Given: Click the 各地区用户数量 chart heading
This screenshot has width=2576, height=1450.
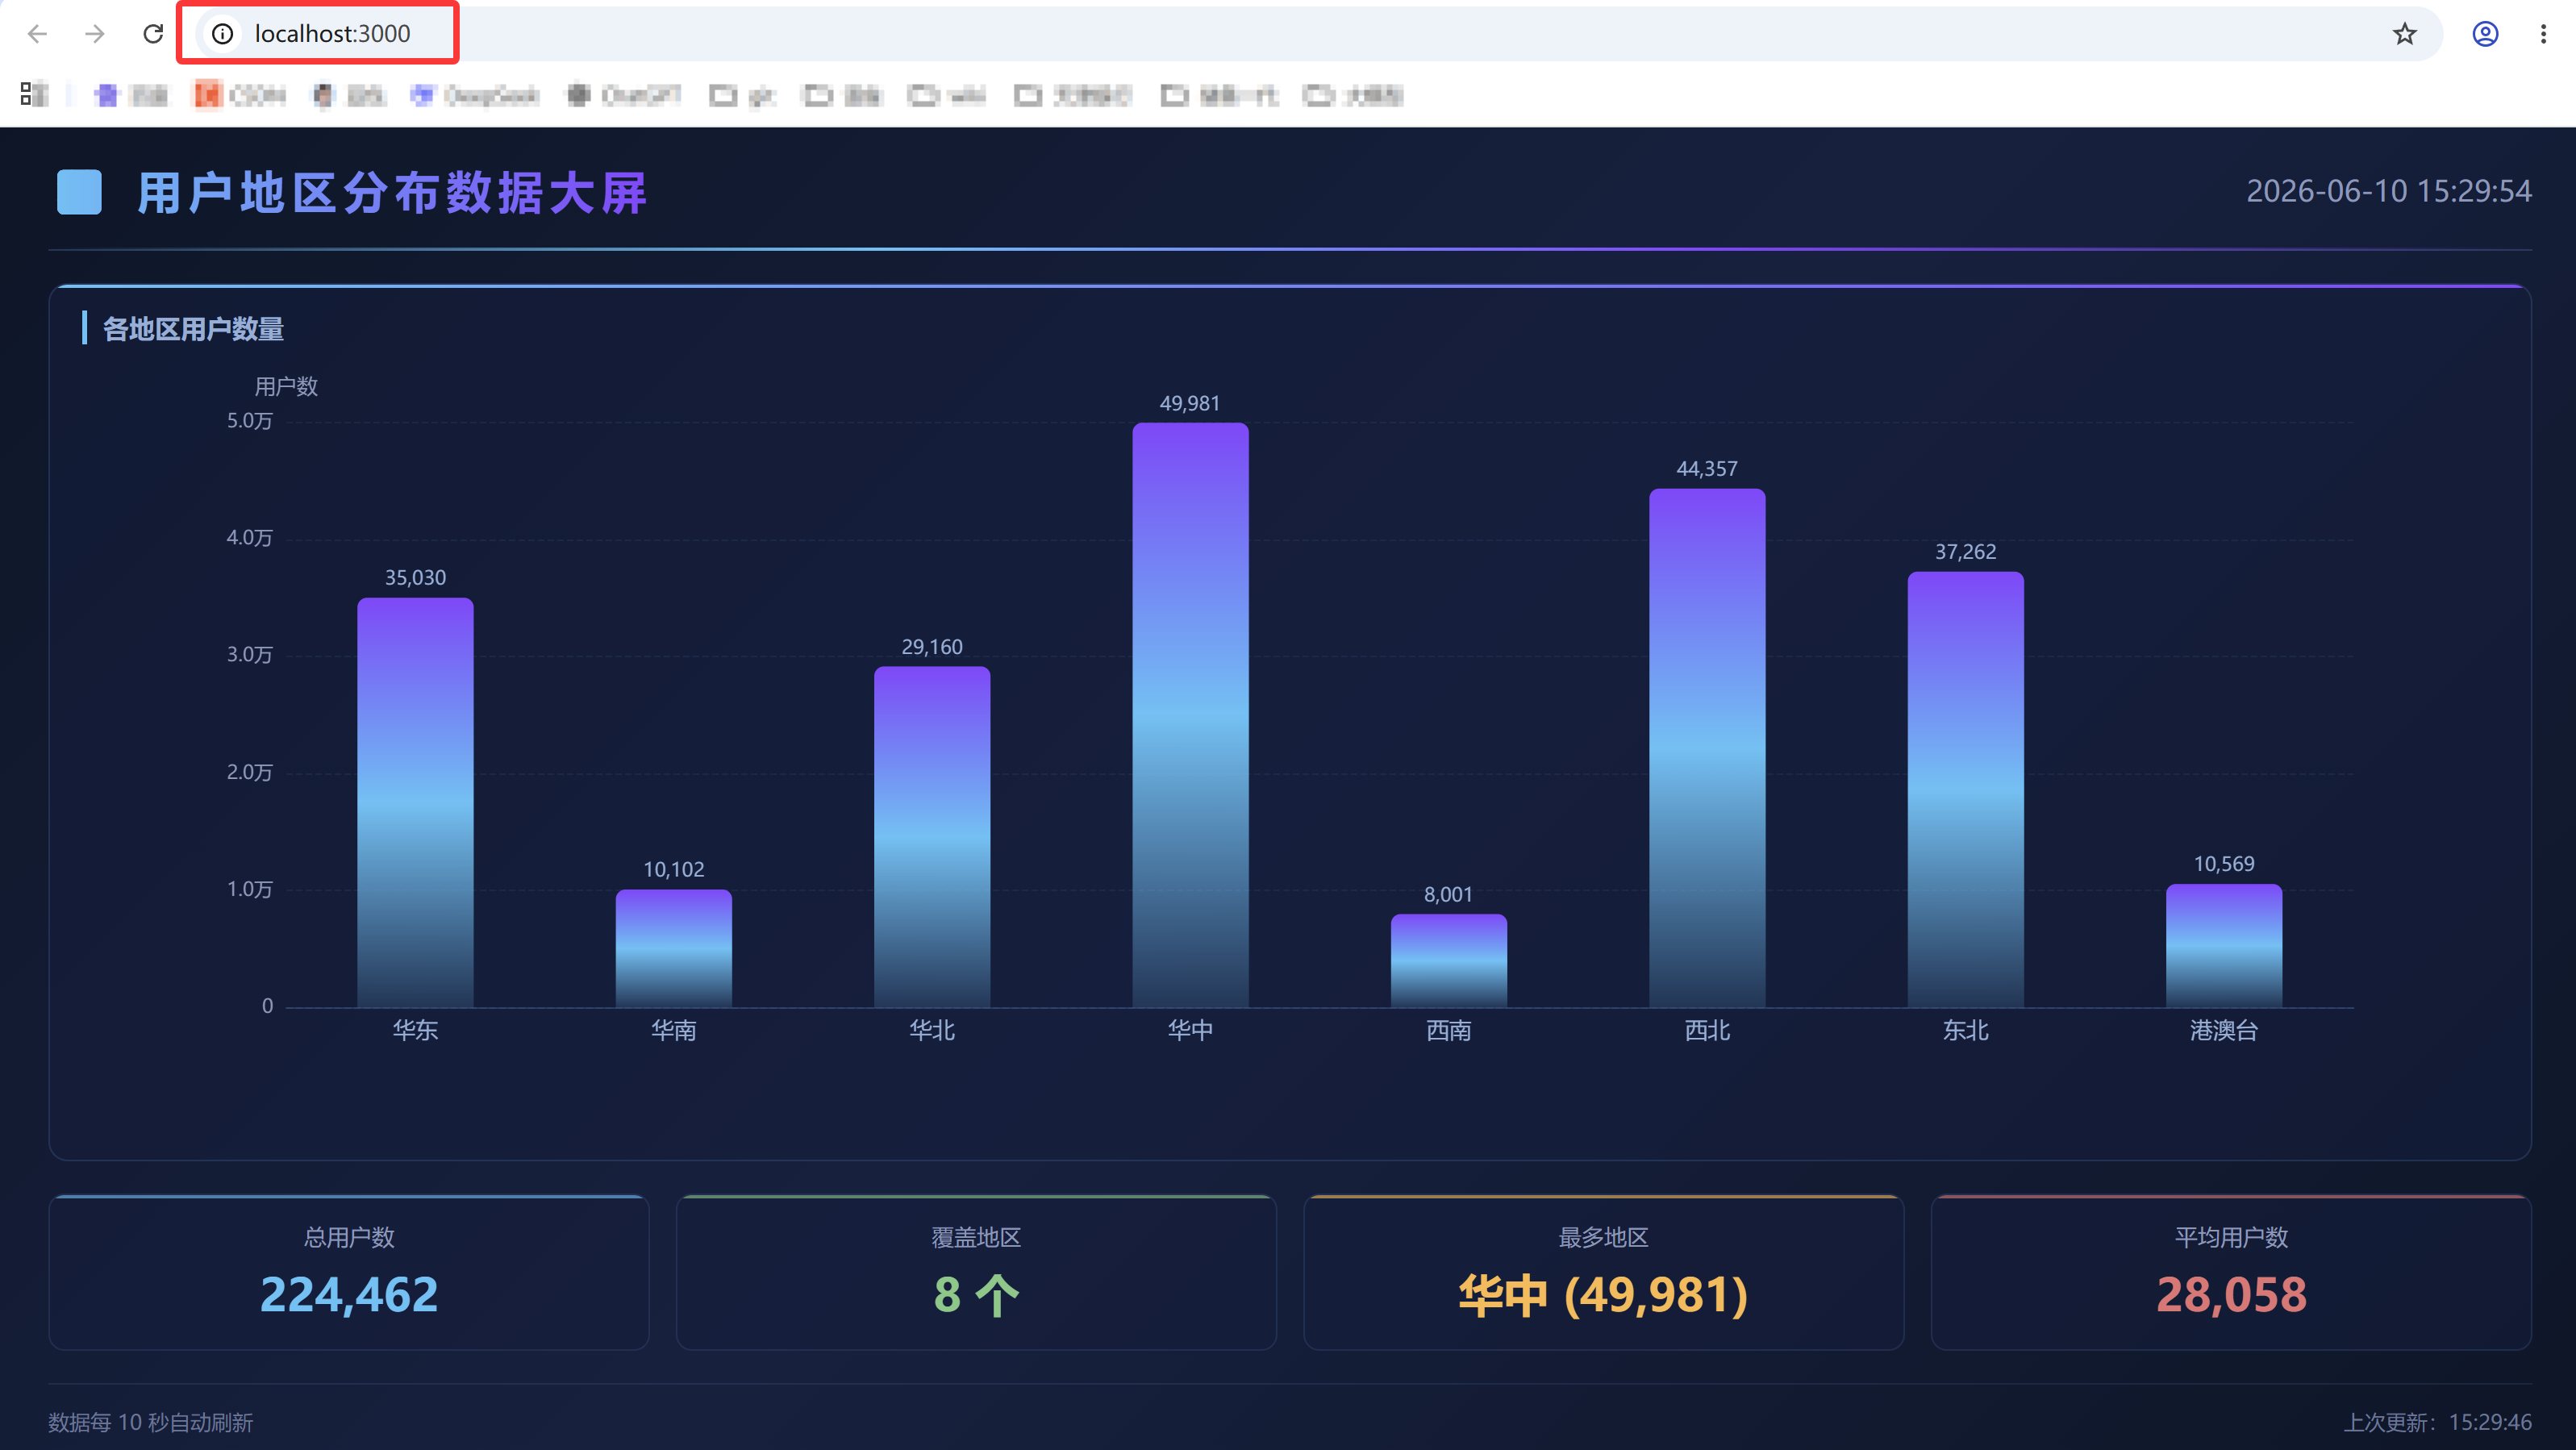Looking at the screenshot, I should tap(193, 329).
